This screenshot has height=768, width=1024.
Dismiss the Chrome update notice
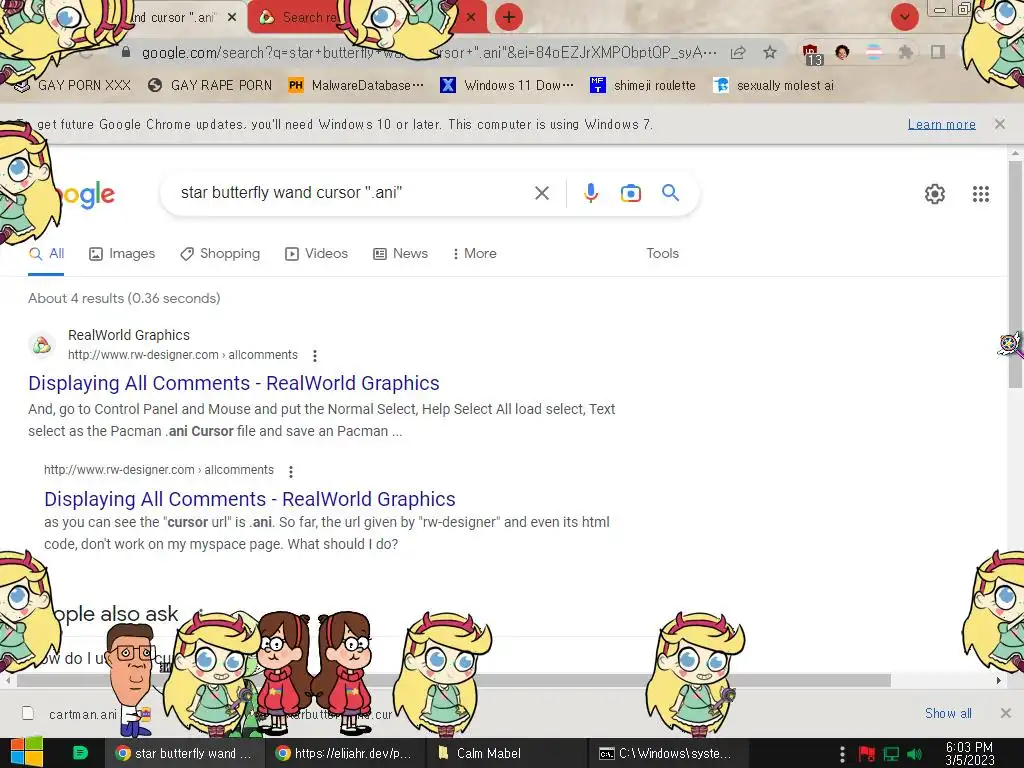(999, 124)
